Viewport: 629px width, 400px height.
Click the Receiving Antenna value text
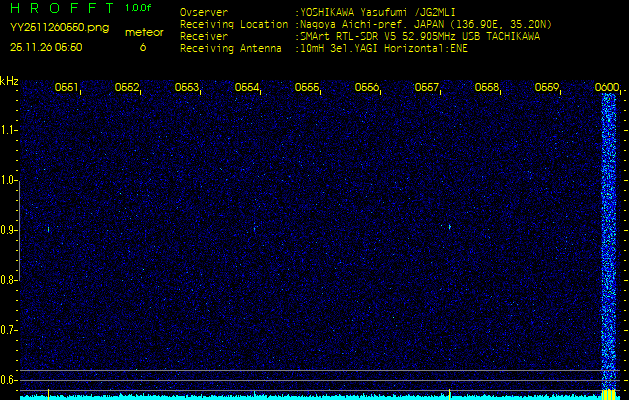385,47
